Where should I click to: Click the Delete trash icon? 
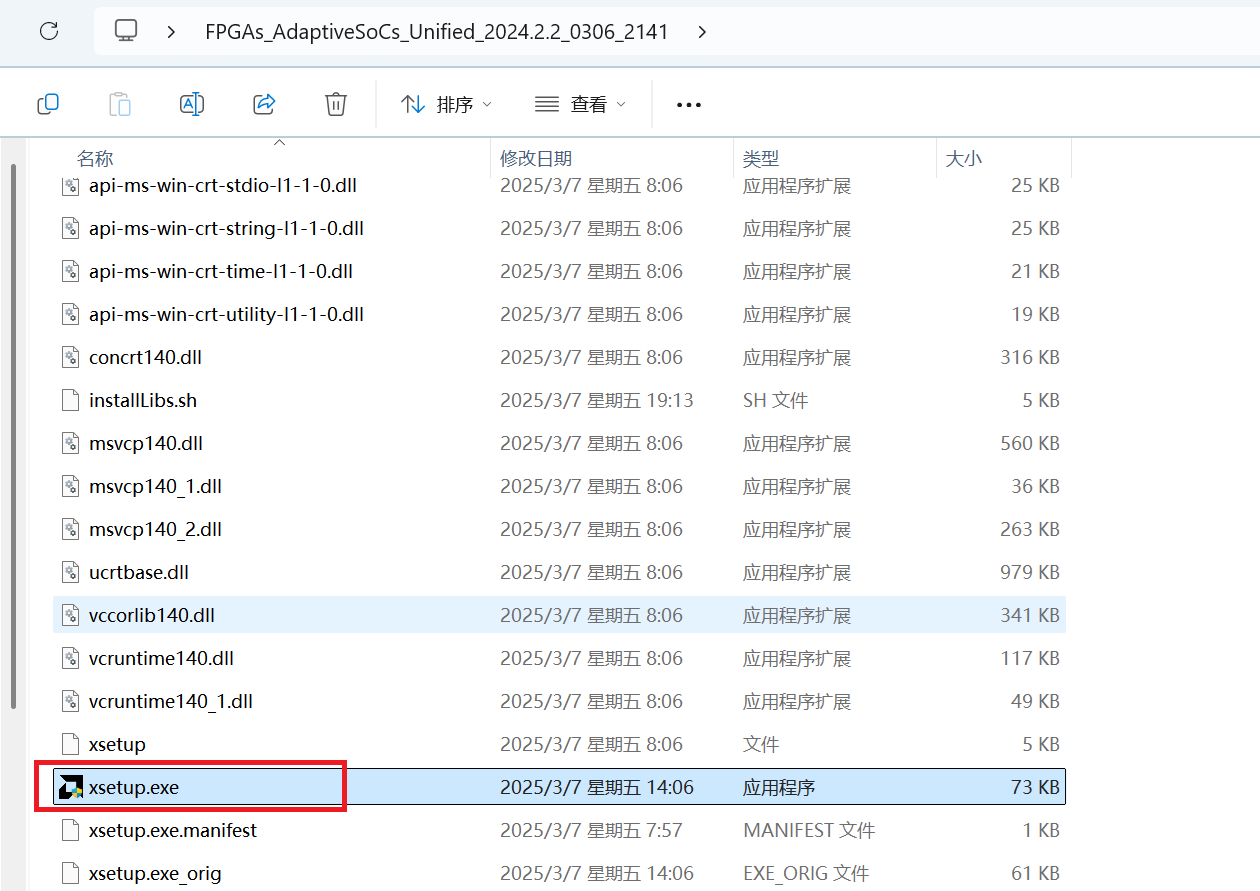[336, 104]
